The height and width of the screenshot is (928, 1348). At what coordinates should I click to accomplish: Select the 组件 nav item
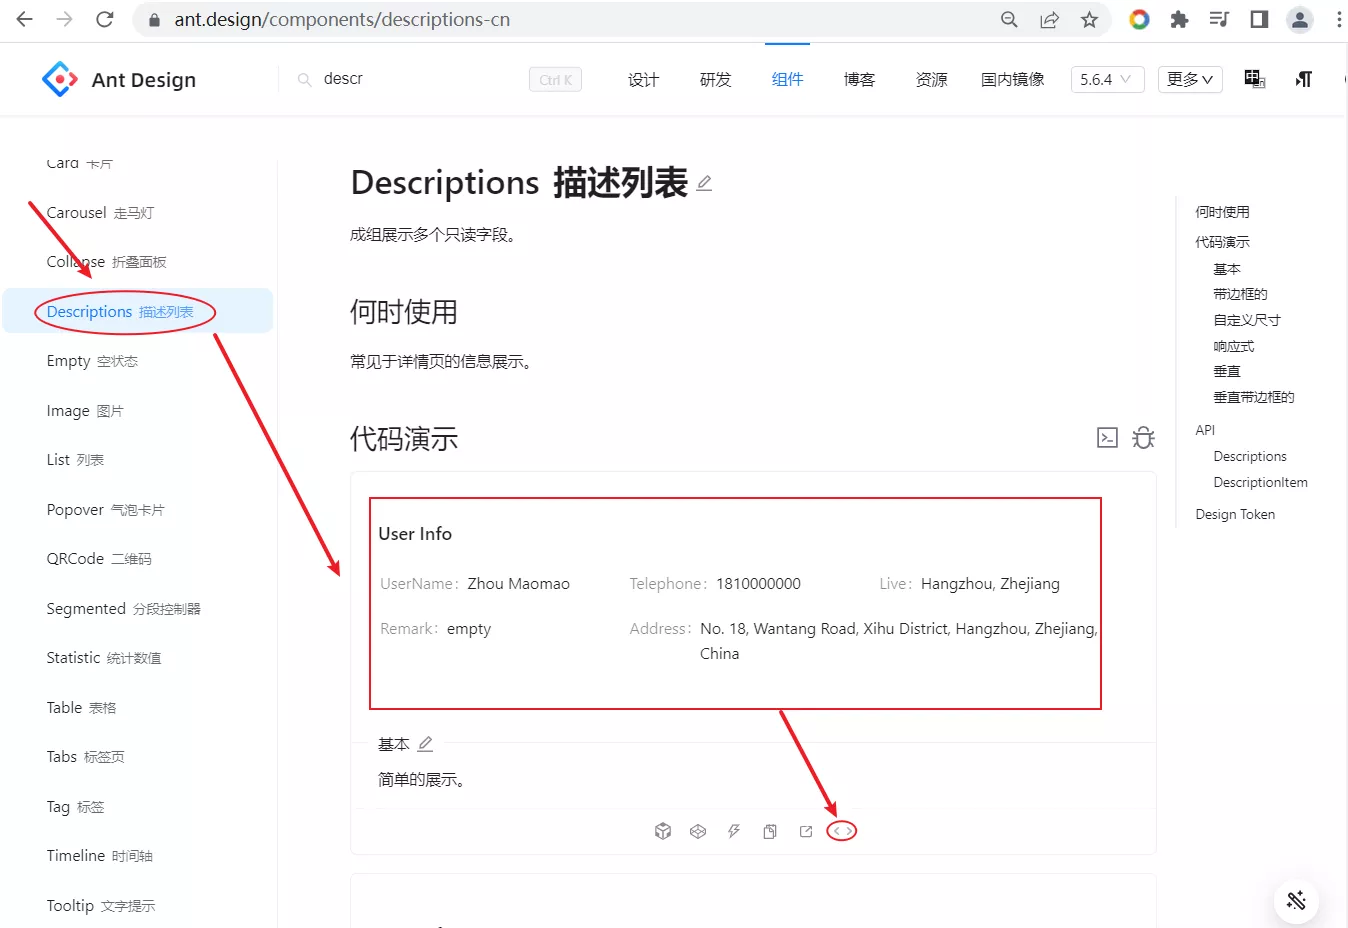pos(787,80)
